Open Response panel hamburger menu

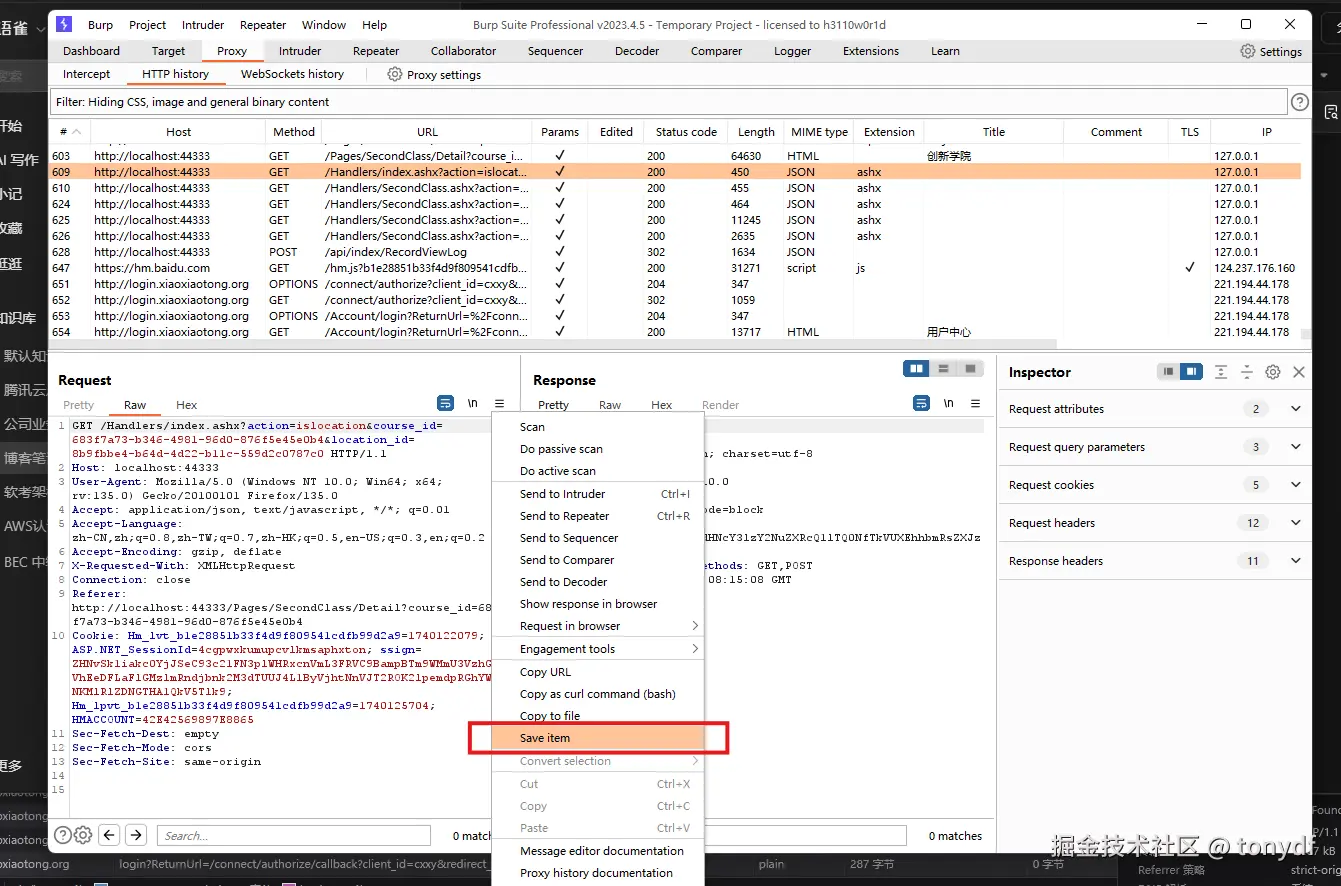(975, 403)
